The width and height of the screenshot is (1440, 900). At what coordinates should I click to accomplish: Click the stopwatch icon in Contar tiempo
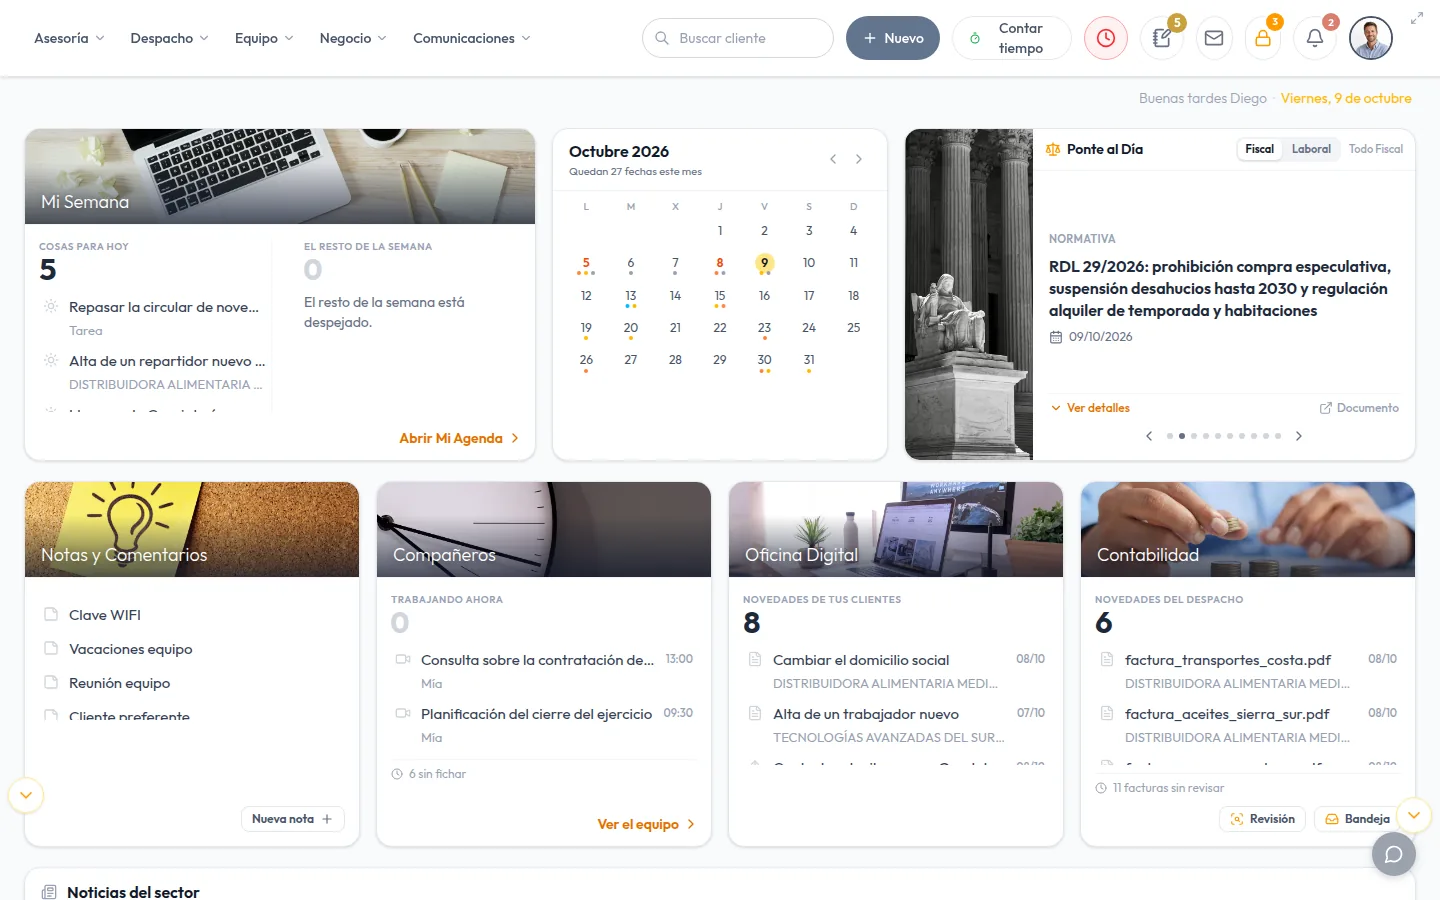click(975, 38)
